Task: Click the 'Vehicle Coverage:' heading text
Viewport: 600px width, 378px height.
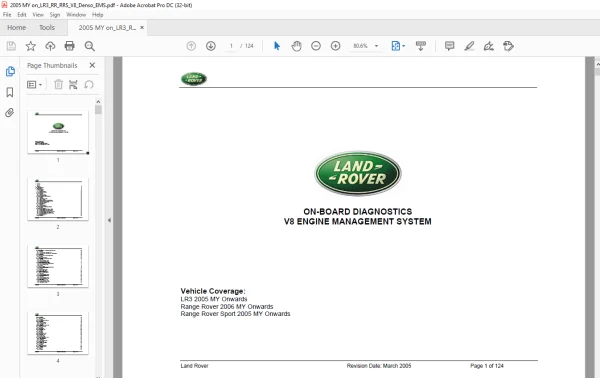Action: pyautogui.click(x=213, y=291)
